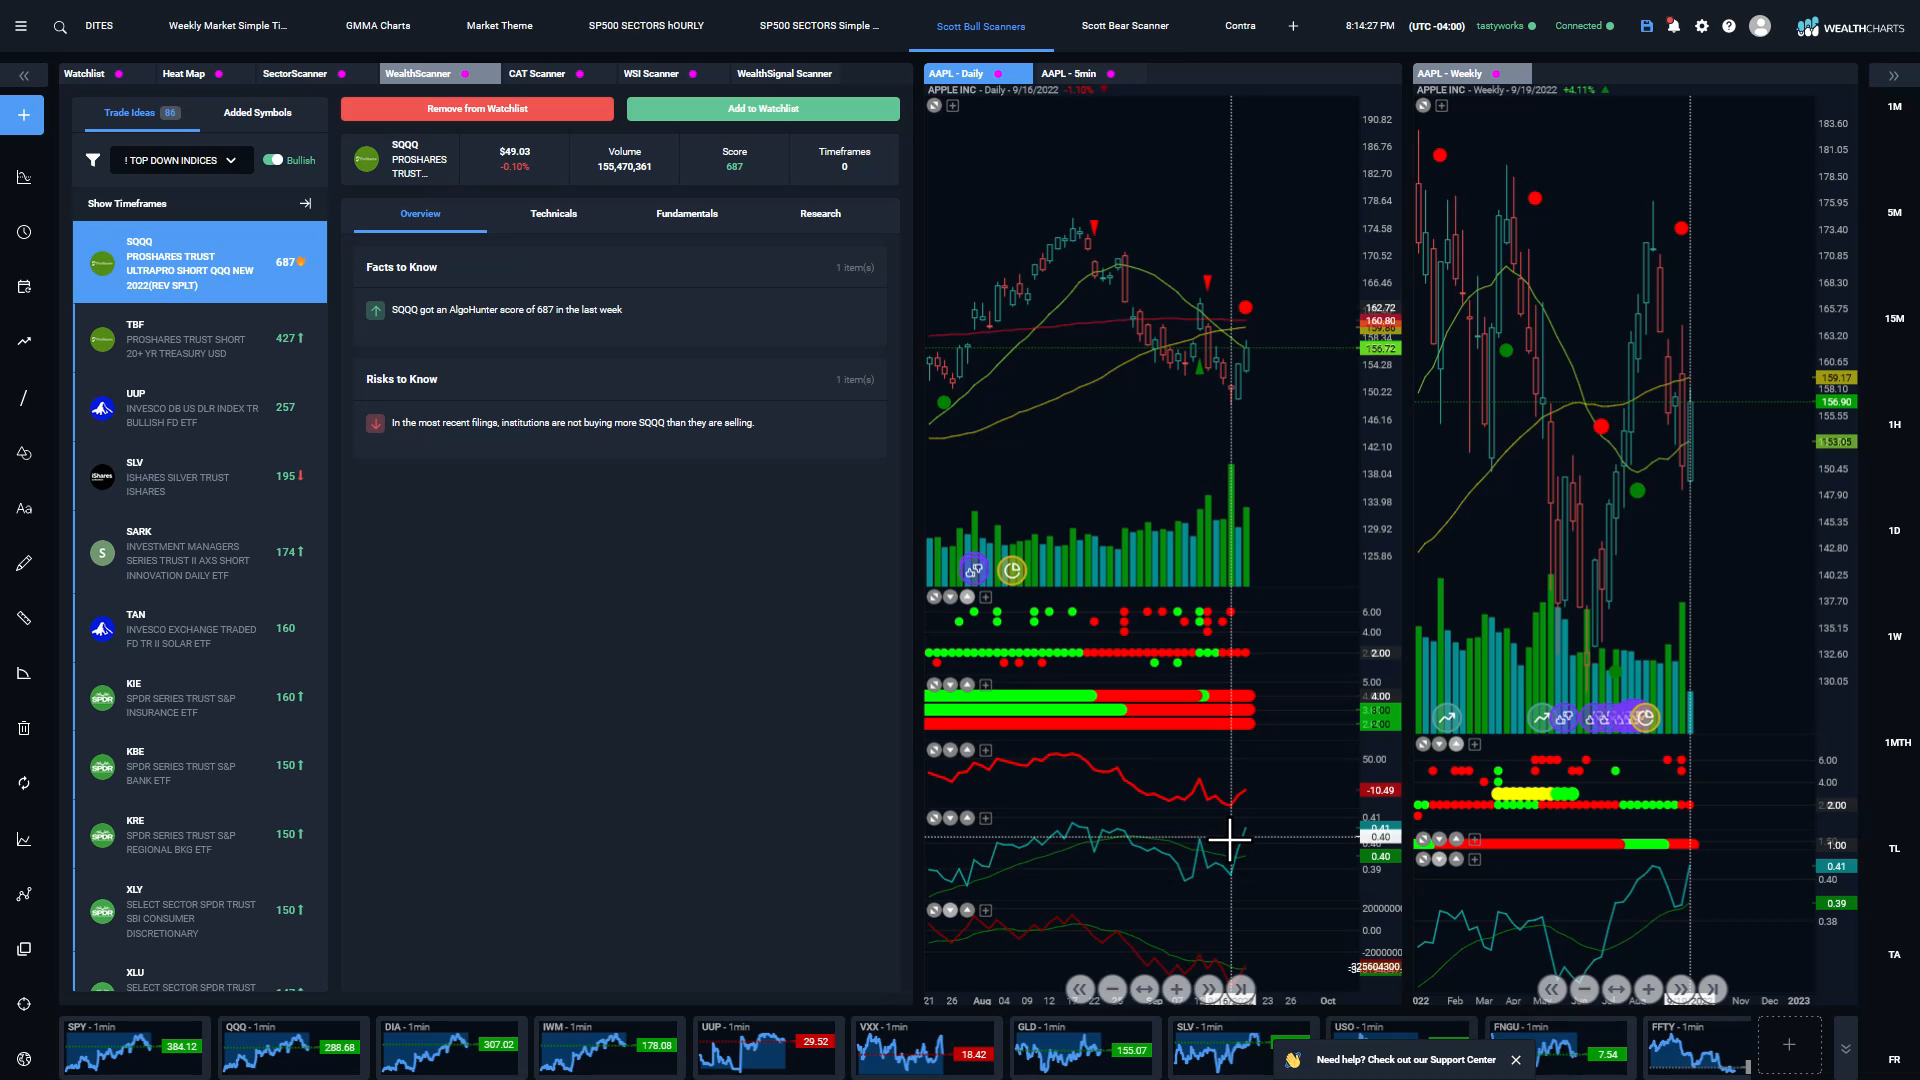Select the 1W timeframe button
The width and height of the screenshot is (1920, 1080).
[x=1894, y=637]
